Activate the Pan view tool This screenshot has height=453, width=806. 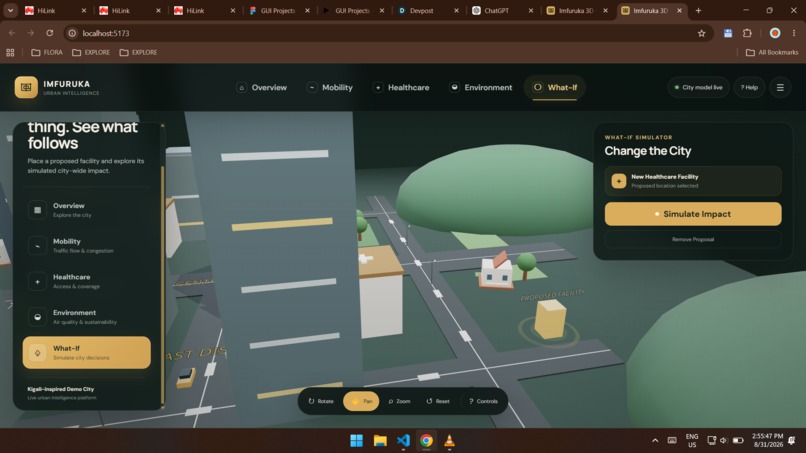click(x=361, y=401)
